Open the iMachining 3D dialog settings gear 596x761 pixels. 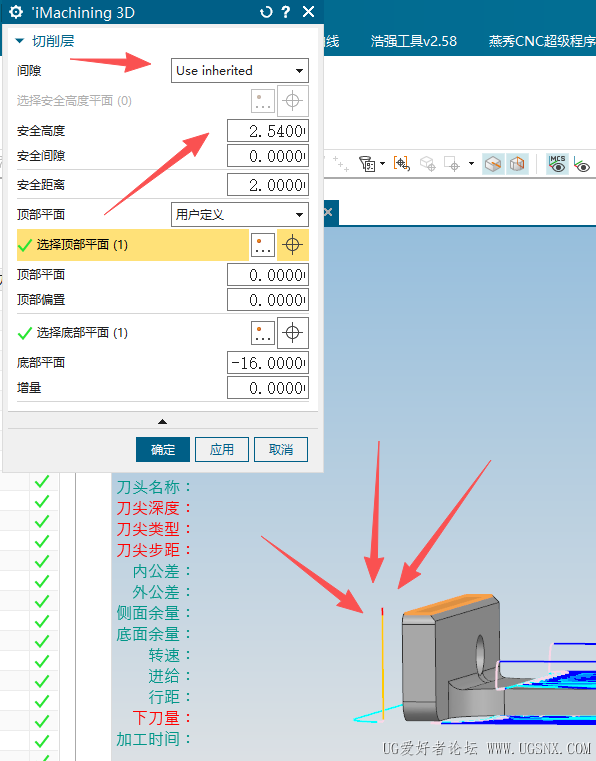click(x=16, y=12)
